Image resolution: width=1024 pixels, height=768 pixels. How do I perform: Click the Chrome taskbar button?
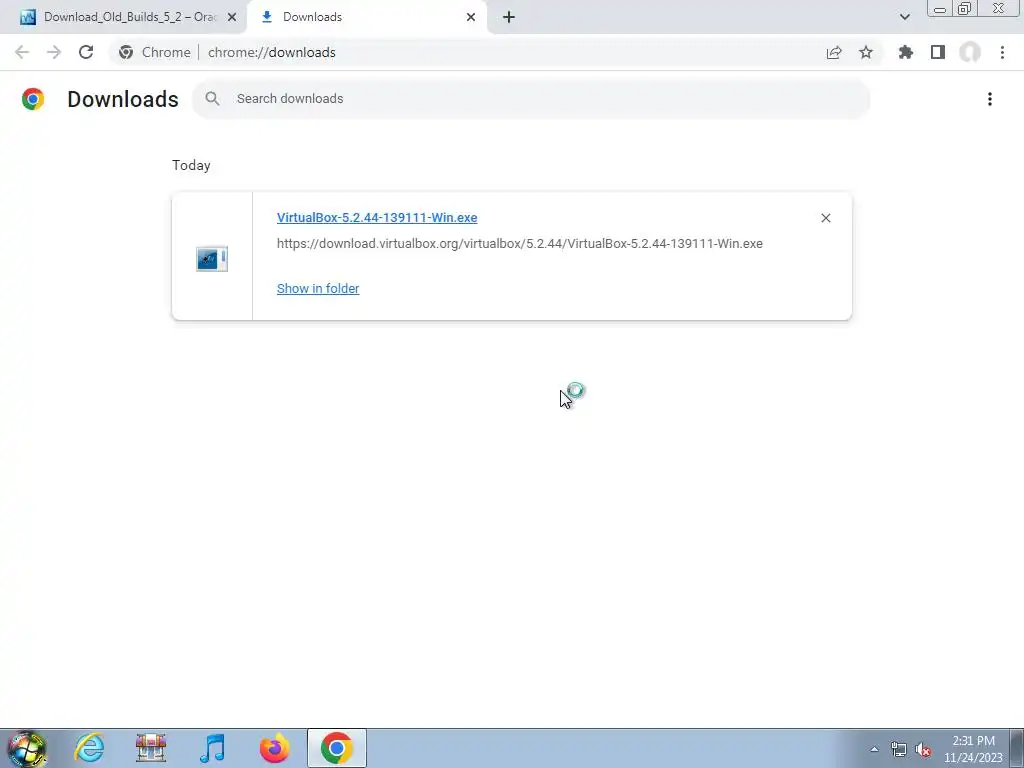click(x=336, y=748)
